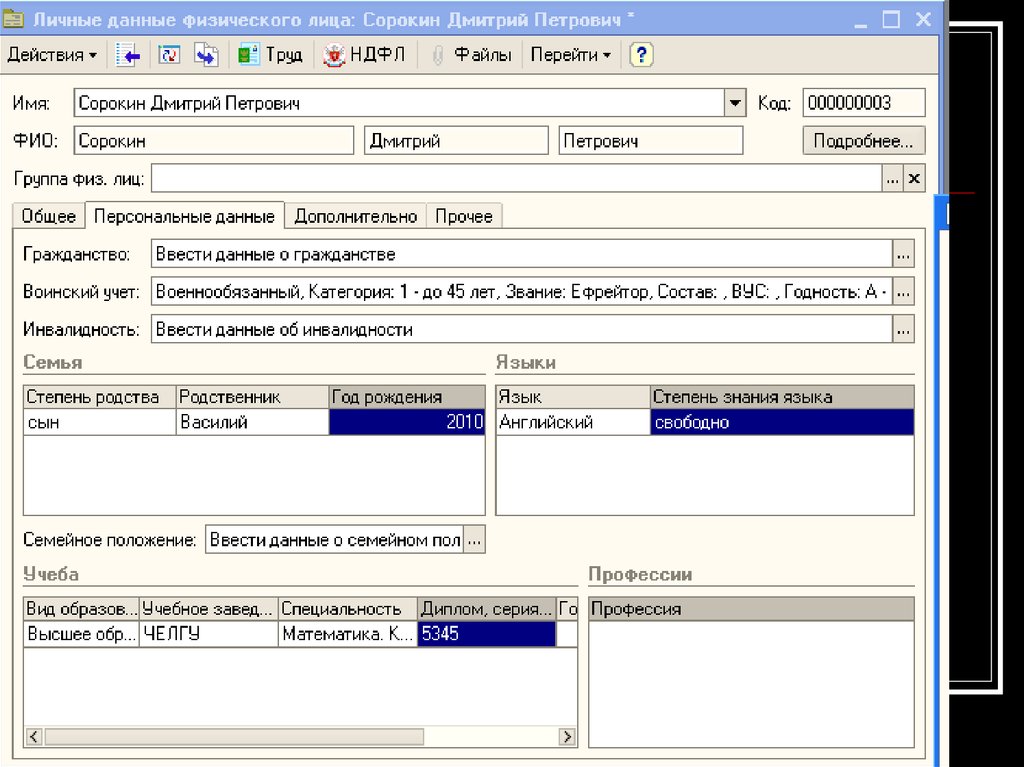This screenshot has height=767, width=1024.
Task: Click the Подробнее... button
Action: click(x=863, y=141)
